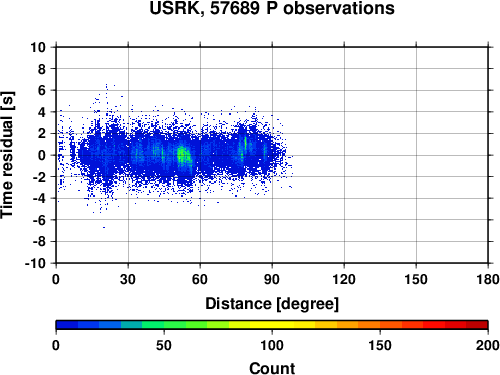The height and width of the screenshot is (375, 500).
Task: Click the x-axis tick label 180
Action: (x=488, y=279)
